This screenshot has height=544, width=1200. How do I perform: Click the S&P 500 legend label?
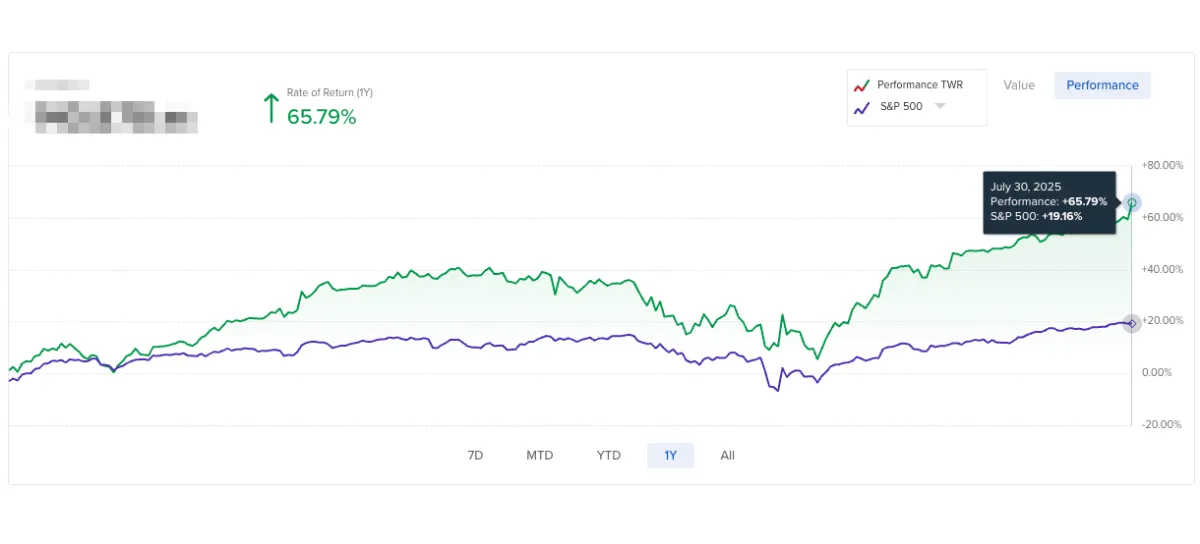pos(901,106)
